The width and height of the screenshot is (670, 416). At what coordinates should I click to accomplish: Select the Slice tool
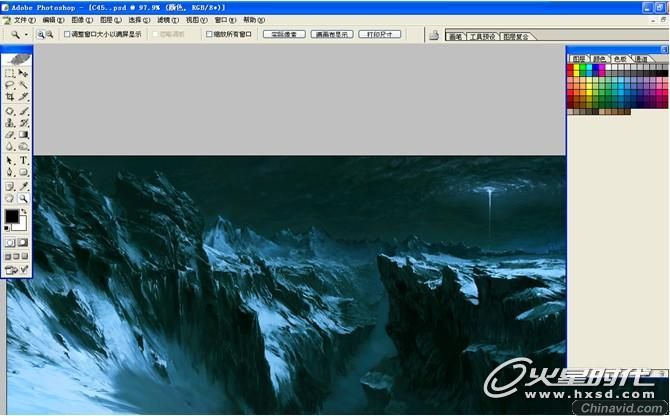point(24,97)
